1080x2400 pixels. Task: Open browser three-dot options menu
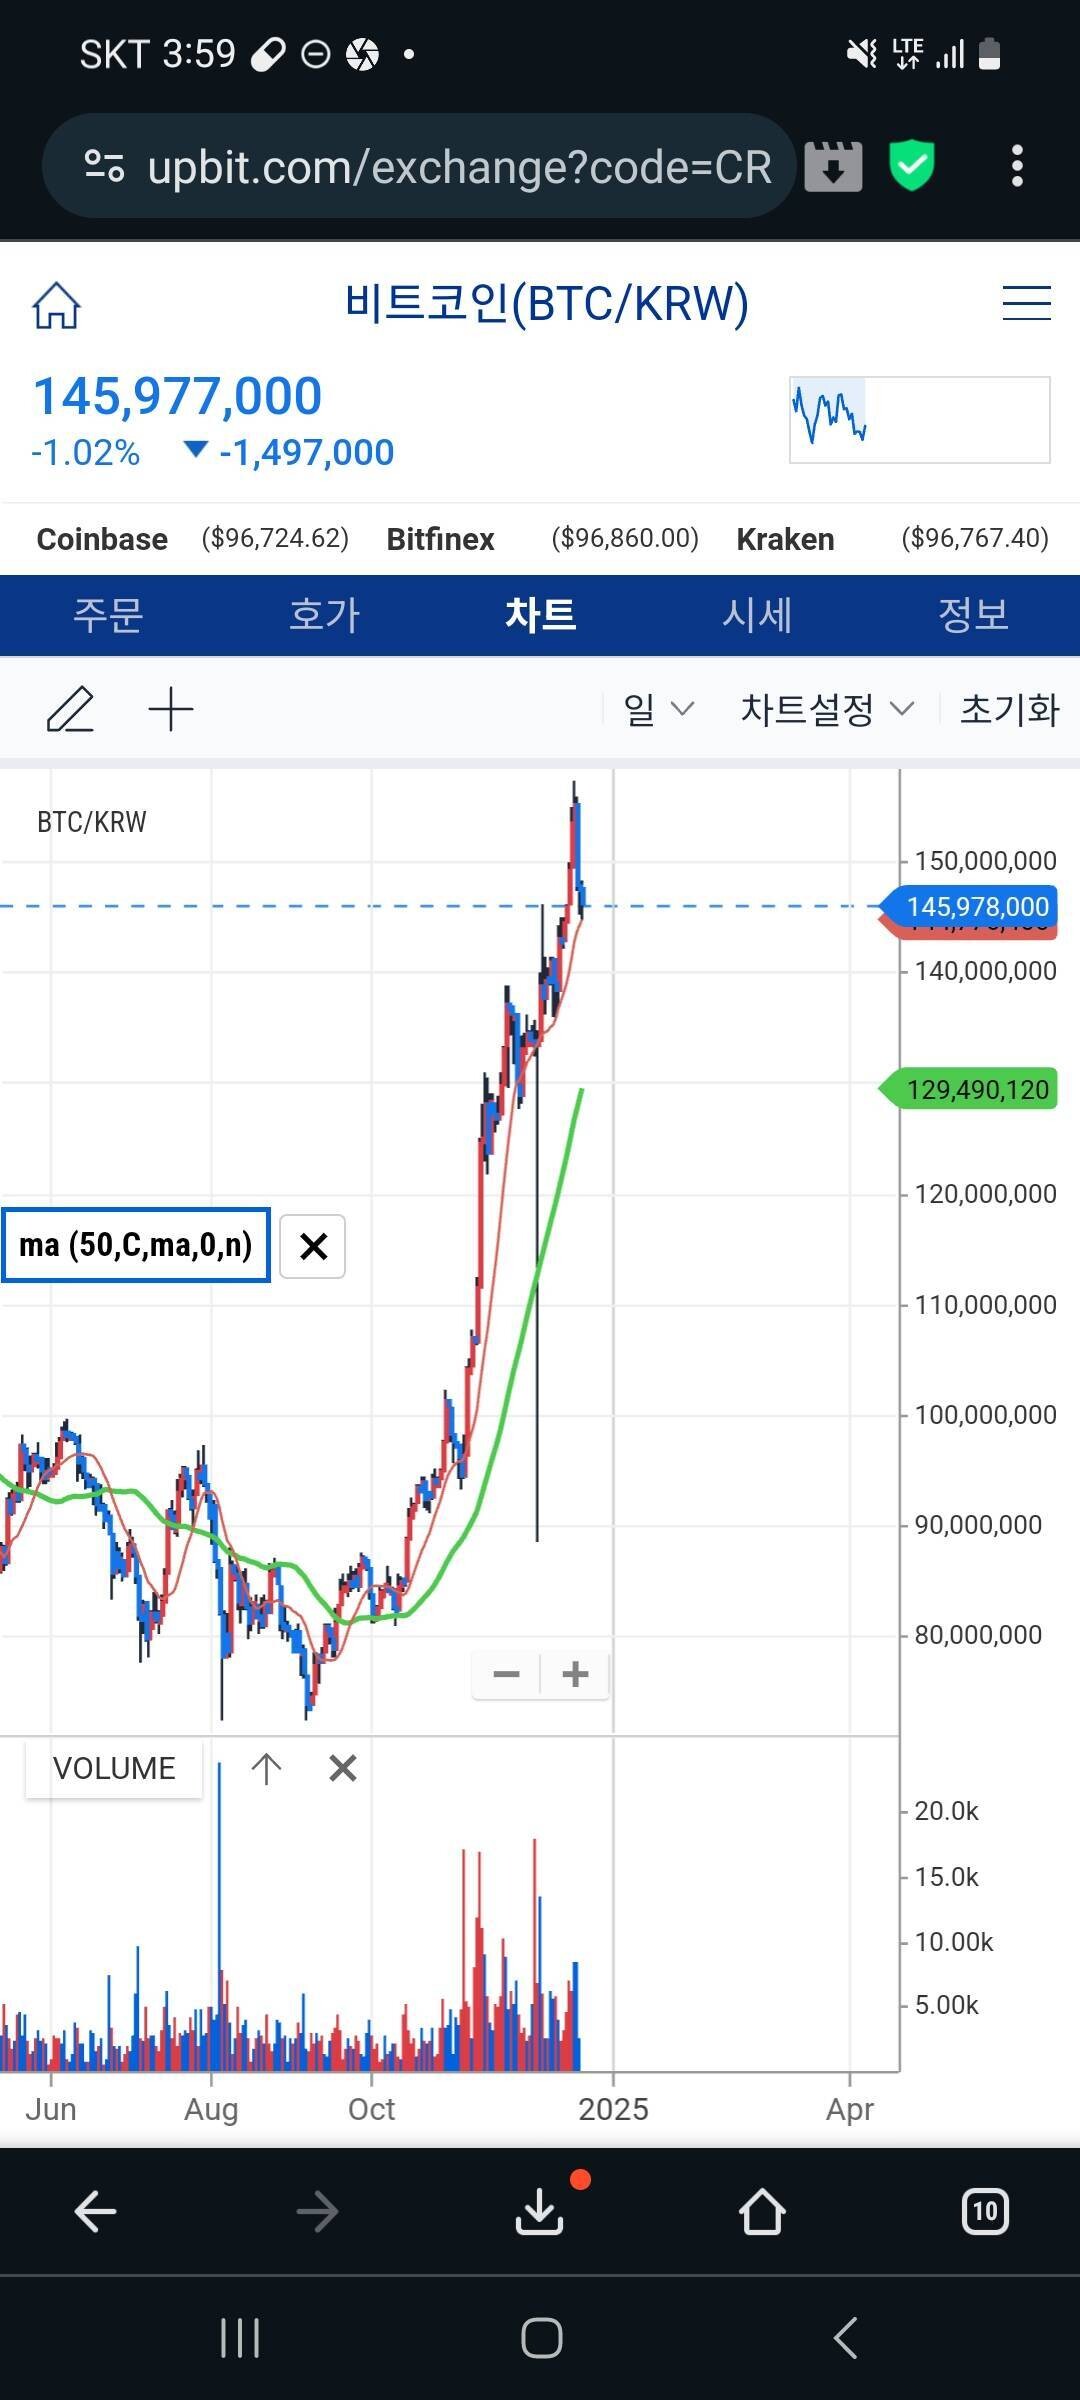coord(1017,166)
